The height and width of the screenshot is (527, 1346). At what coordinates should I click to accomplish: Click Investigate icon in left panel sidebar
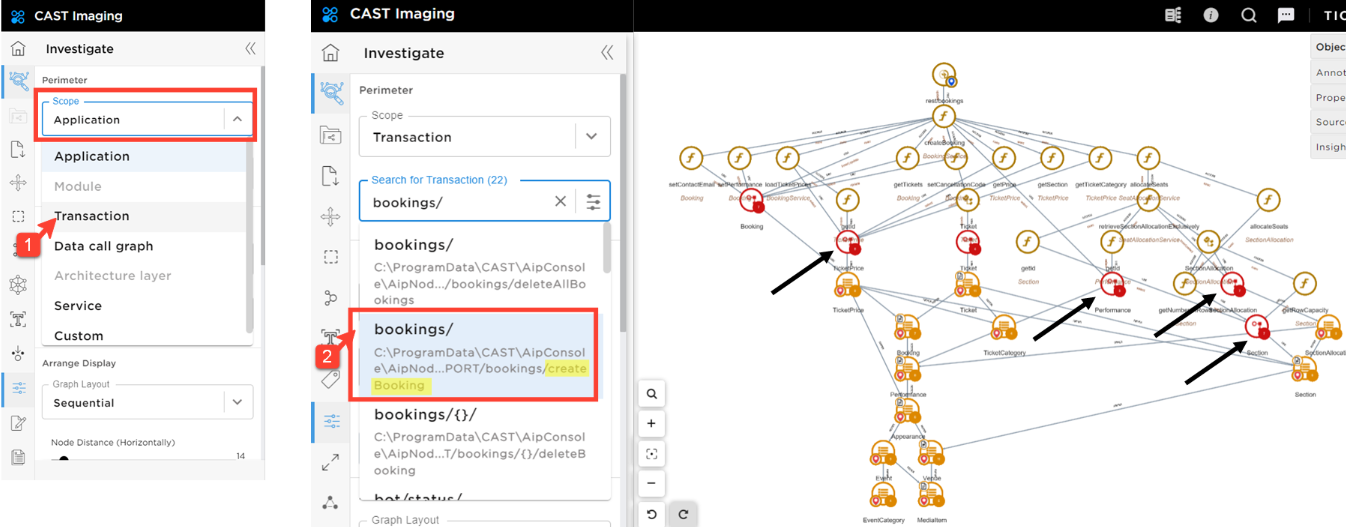pyautogui.click(x=17, y=82)
